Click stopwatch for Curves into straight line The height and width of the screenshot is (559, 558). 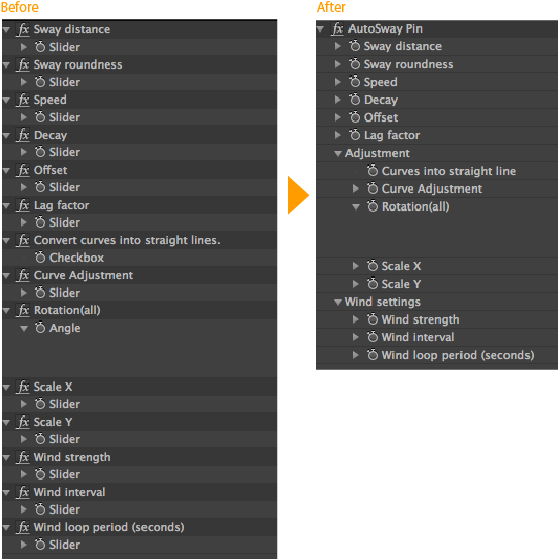click(372, 171)
